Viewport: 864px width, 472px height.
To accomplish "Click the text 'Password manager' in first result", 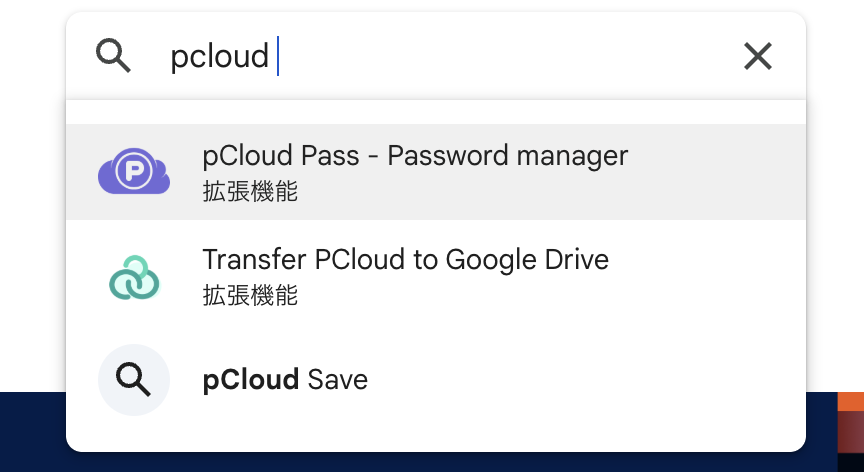I will [x=507, y=156].
